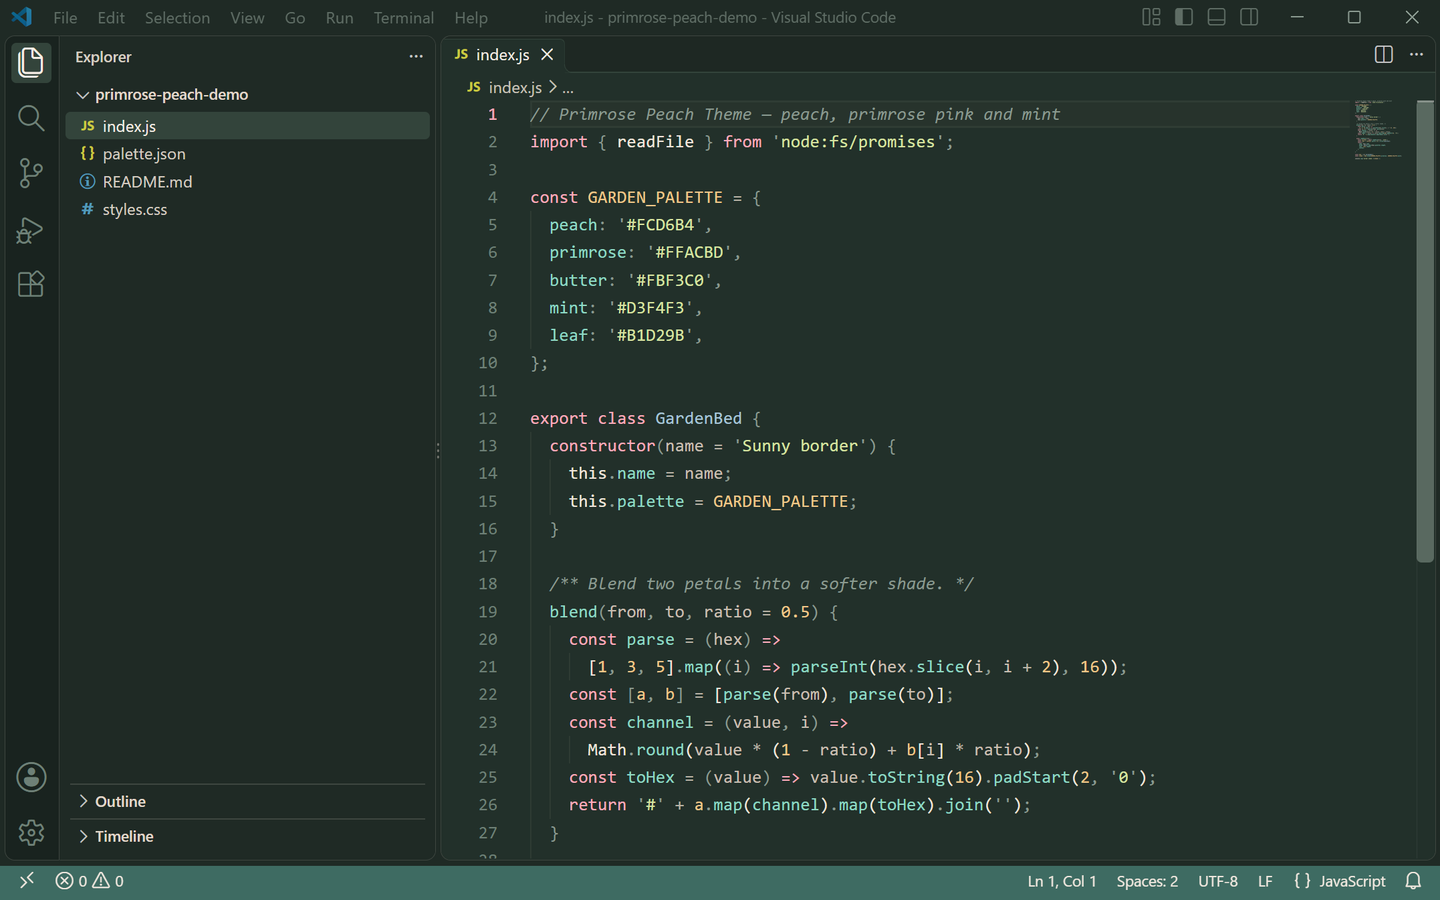Show errors and warnings problems panel
1440x900 pixels.
(90, 881)
